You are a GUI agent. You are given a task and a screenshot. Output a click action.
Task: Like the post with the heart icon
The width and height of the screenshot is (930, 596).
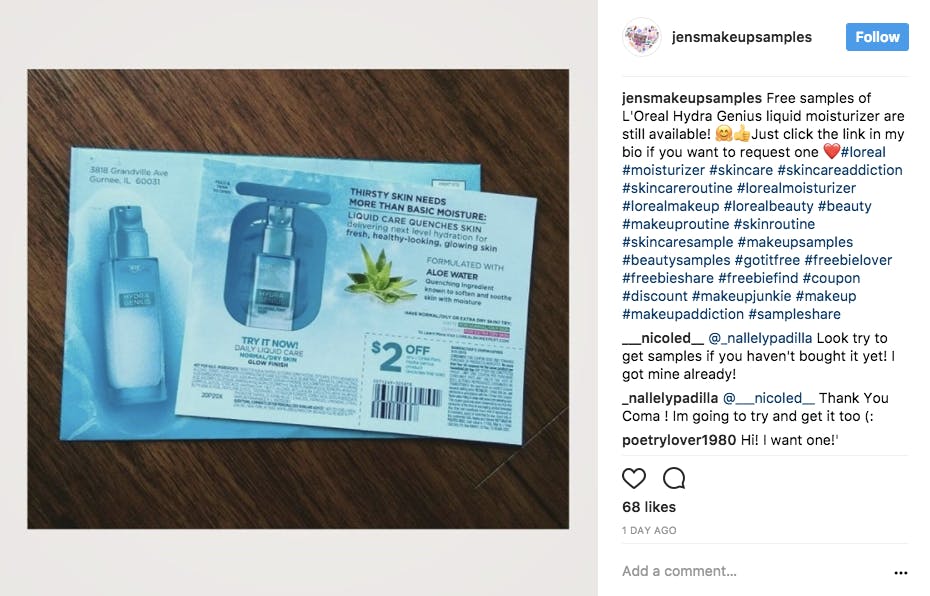tap(633, 478)
